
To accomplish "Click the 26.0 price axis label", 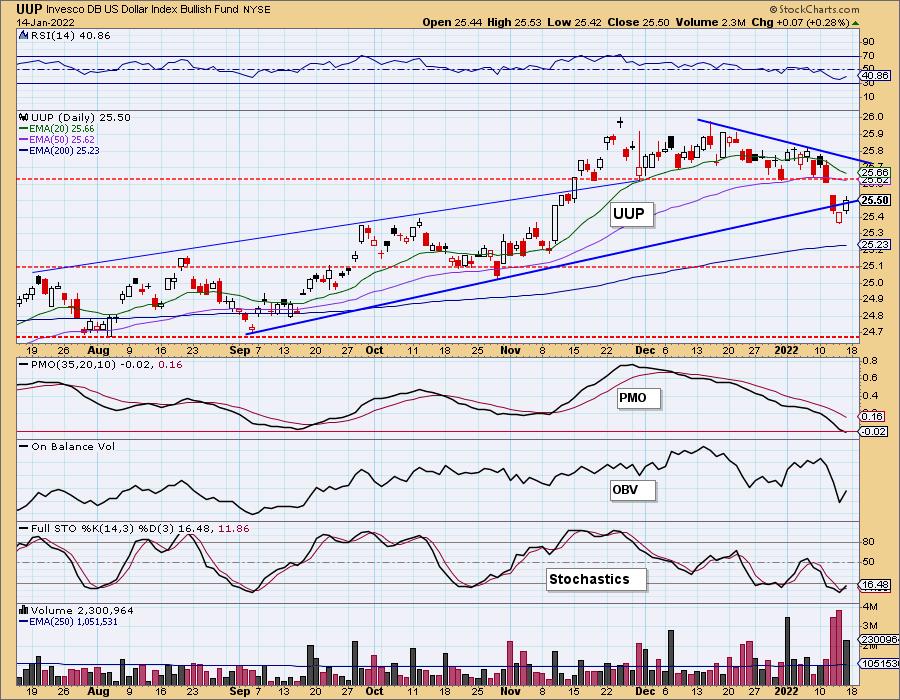I will point(873,117).
